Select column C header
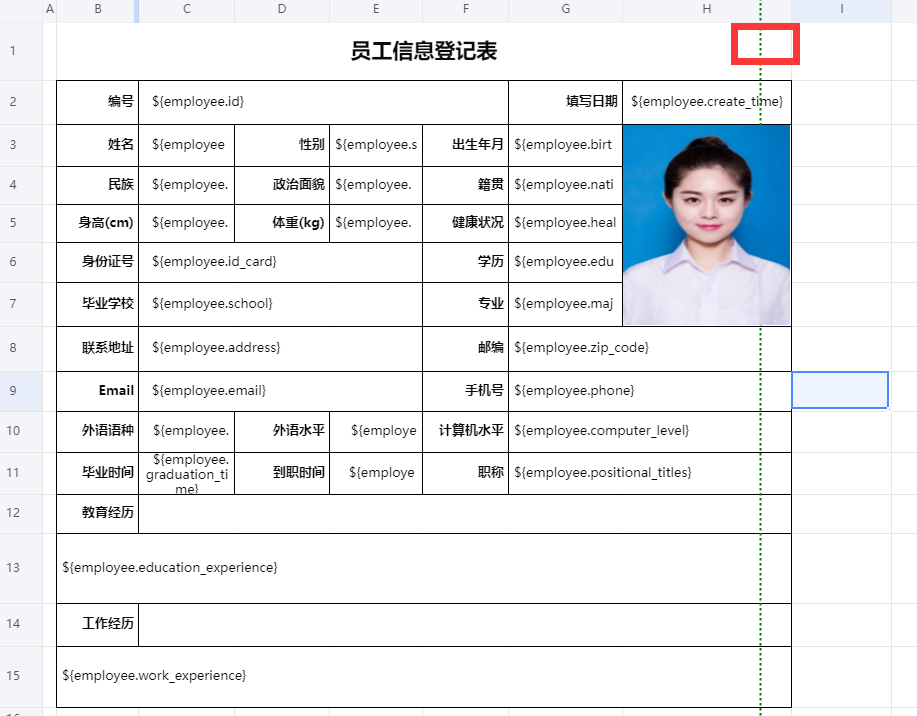Image resolution: width=917 pixels, height=716 pixels. click(x=187, y=9)
